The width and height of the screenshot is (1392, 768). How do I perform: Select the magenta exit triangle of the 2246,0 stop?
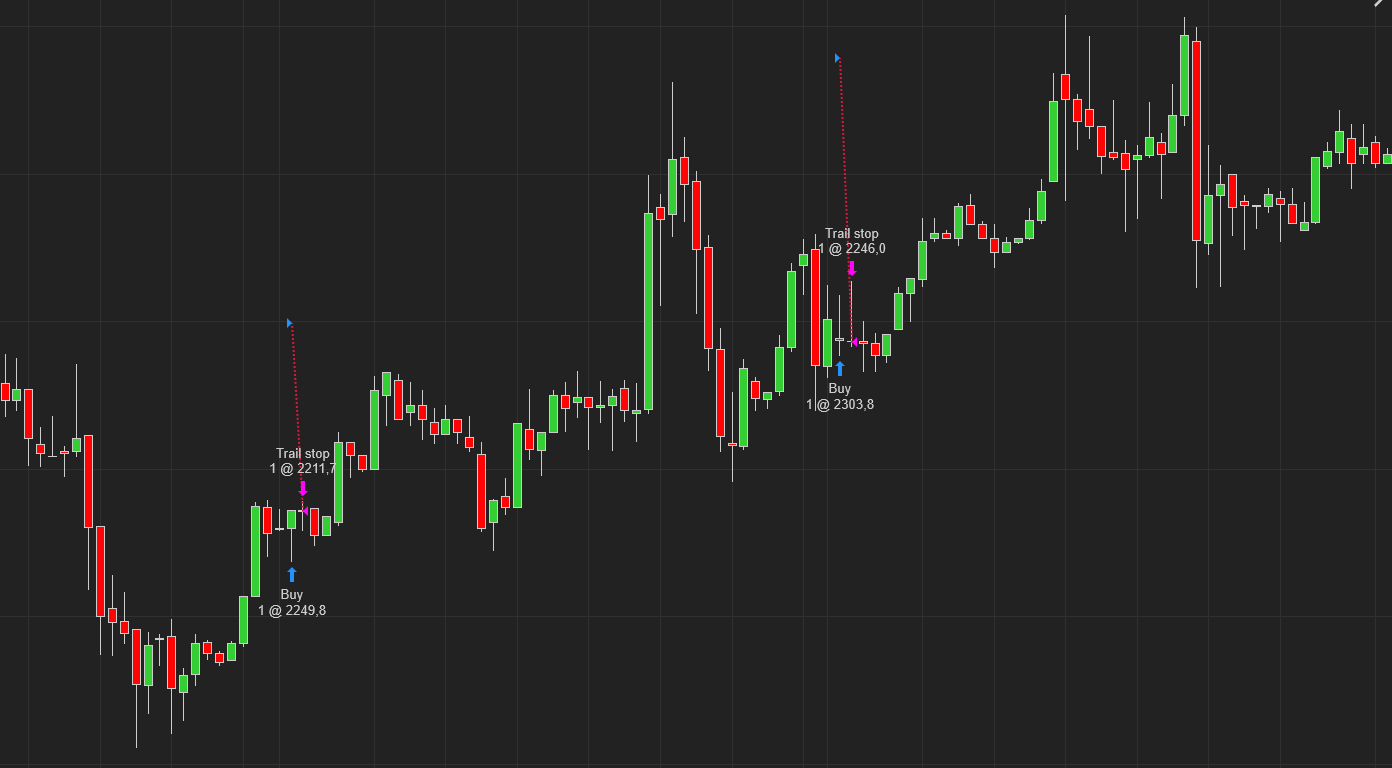[854, 342]
